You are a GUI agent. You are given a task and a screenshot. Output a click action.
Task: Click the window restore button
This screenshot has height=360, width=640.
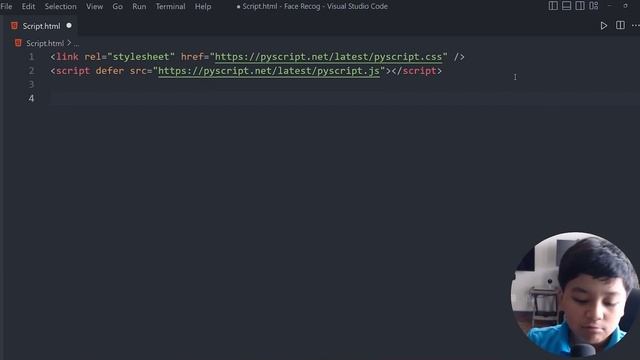click(x=625, y=6)
